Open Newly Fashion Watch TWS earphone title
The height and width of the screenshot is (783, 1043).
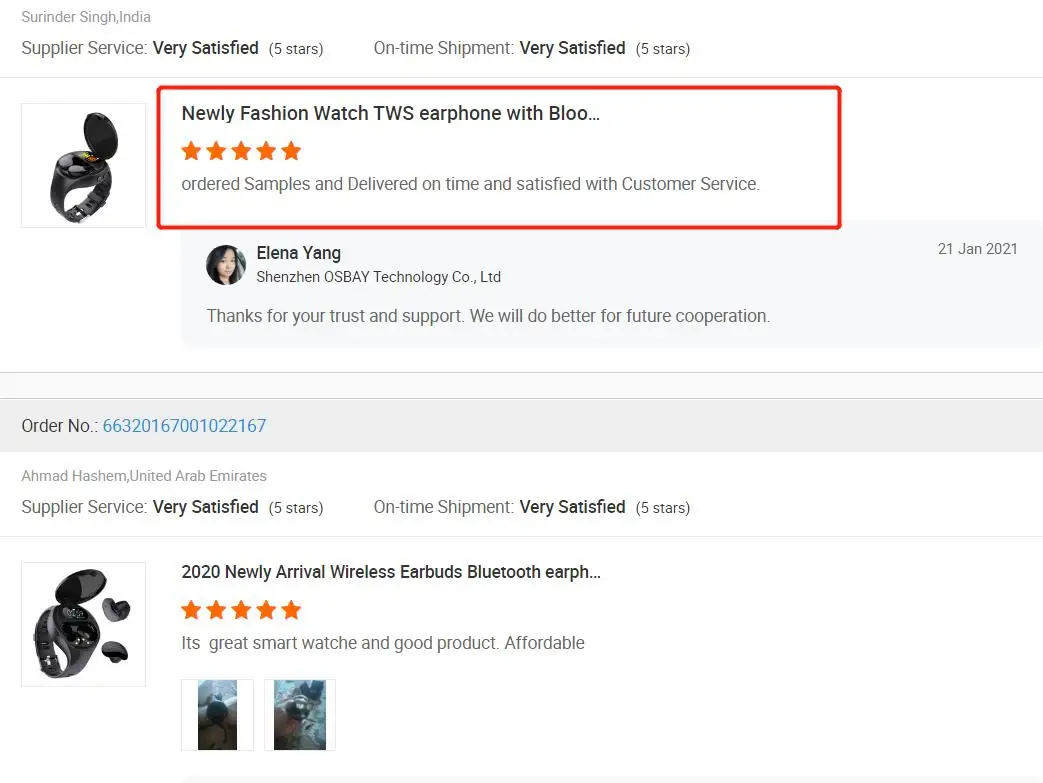click(390, 113)
